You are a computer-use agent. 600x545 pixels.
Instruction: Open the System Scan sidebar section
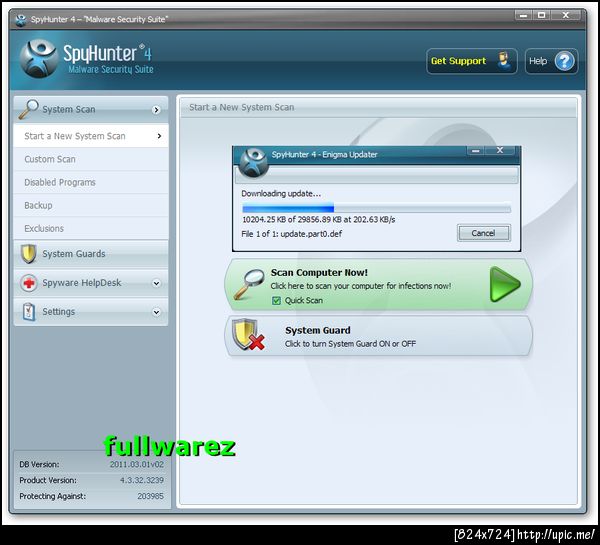[91, 109]
